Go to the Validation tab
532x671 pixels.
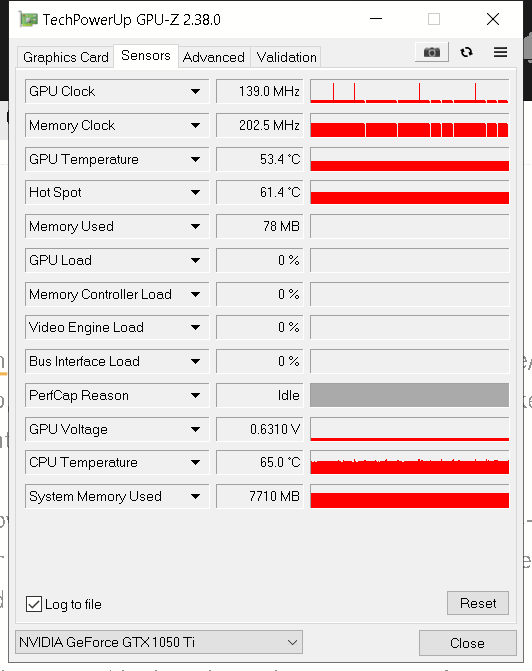point(286,57)
